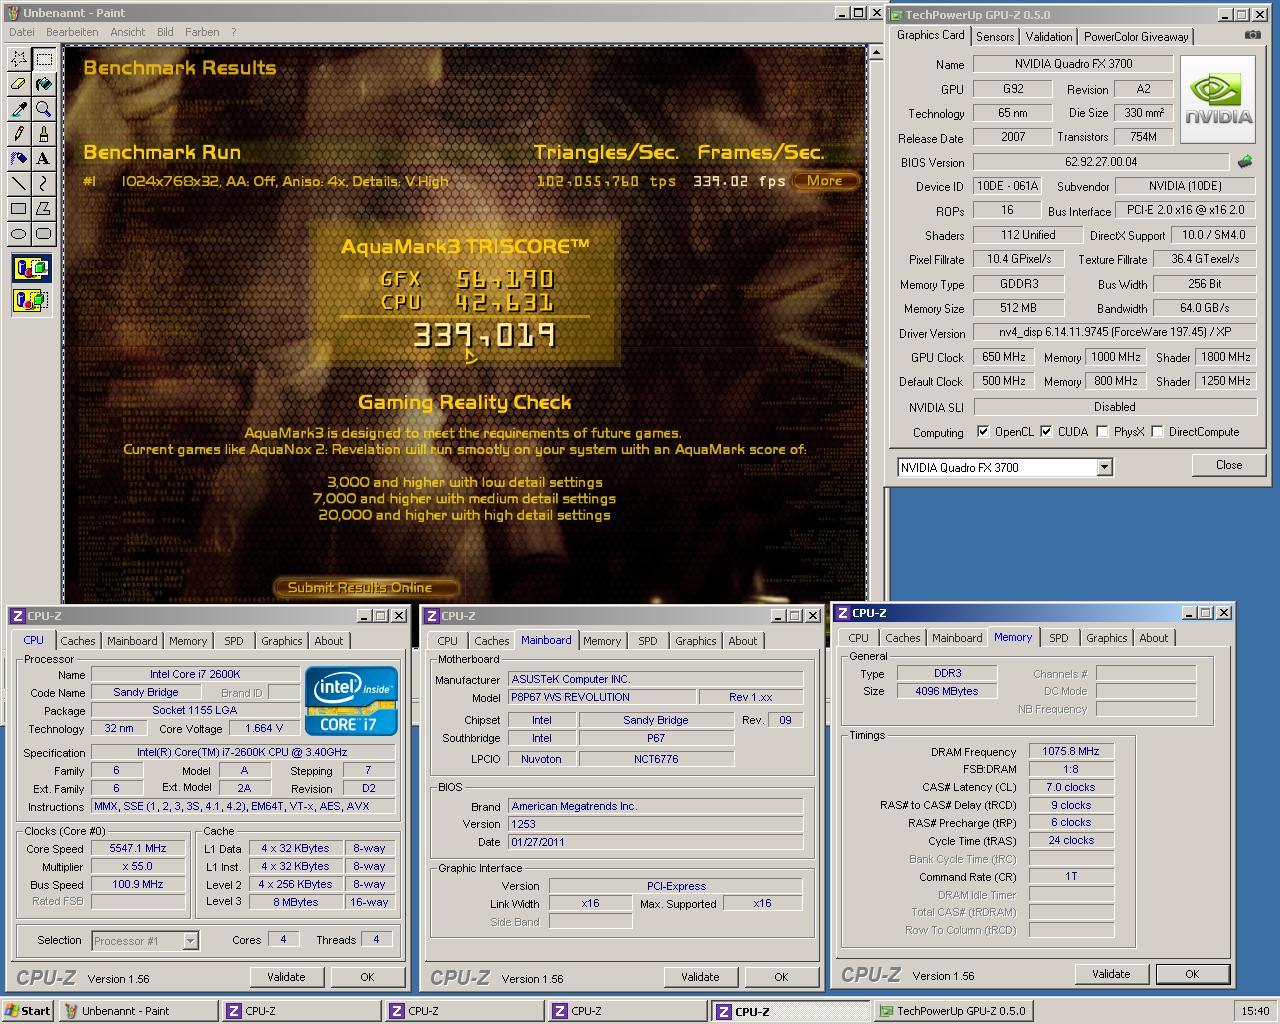Select the Magnifier tool in Paint
The height and width of the screenshot is (1024, 1280).
tap(43, 109)
